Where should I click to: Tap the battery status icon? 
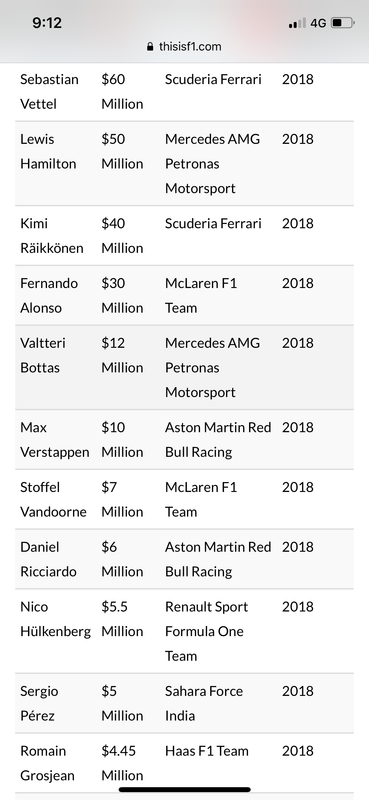click(342, 23)
